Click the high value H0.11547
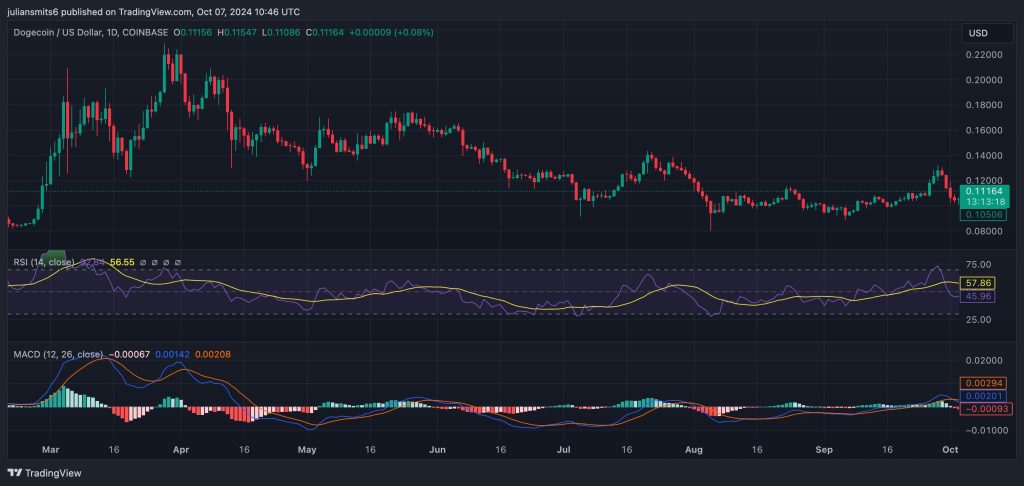Image resolution: width=1024 pixels, height=486 pixels. click(237, 32)
